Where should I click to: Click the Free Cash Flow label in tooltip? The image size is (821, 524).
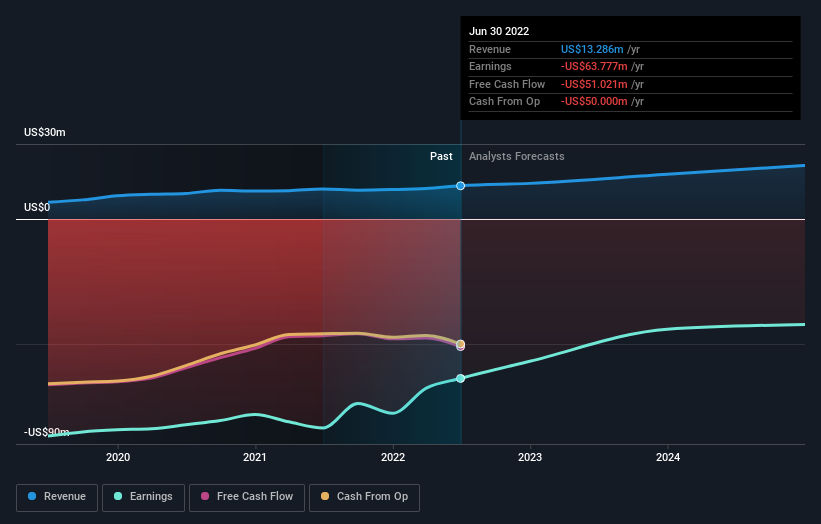[507, 84]
